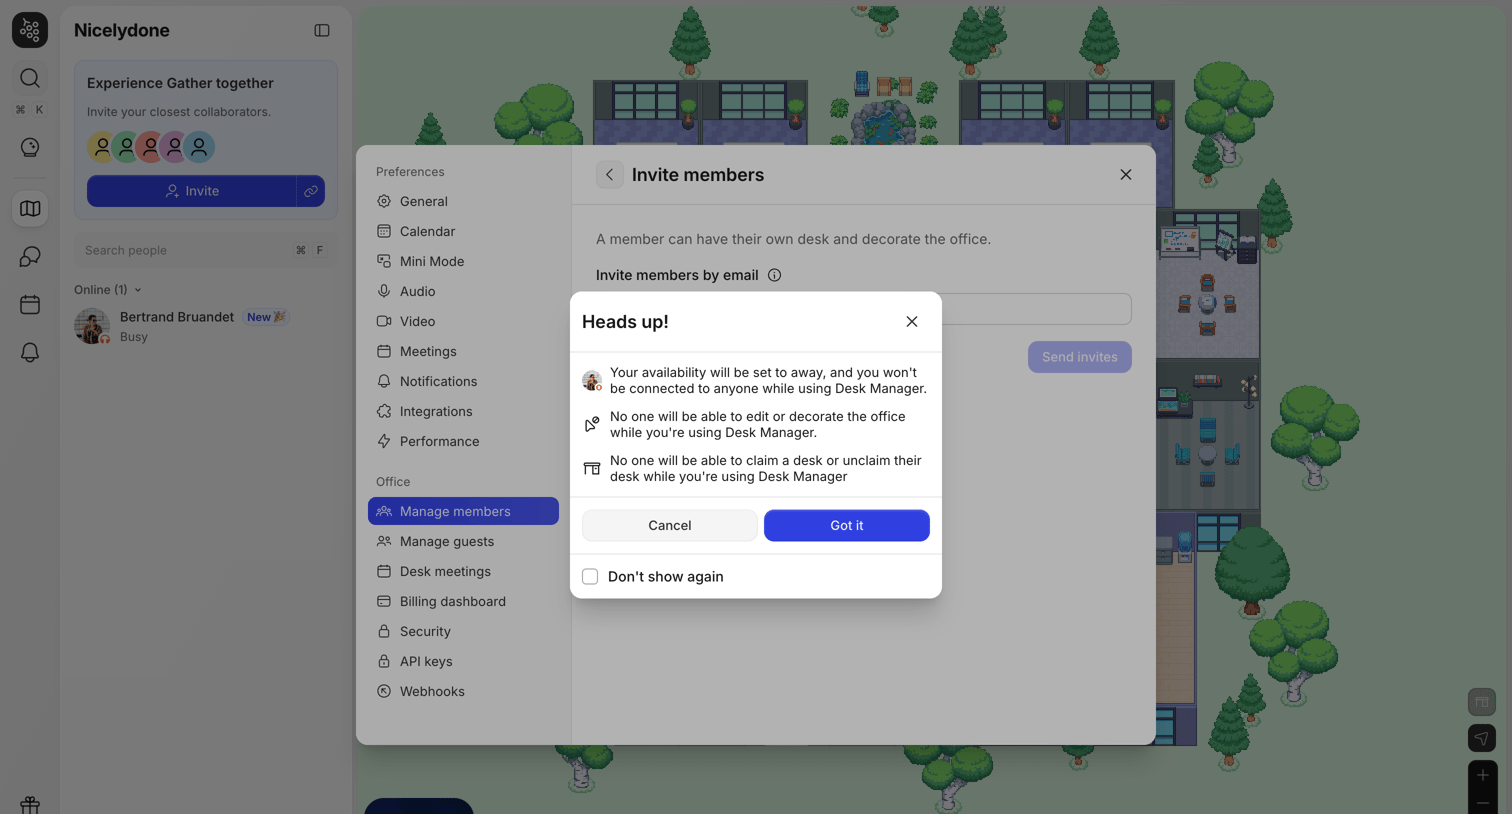Select Manage members
The image size is (1512, 814).
(463, 511)
